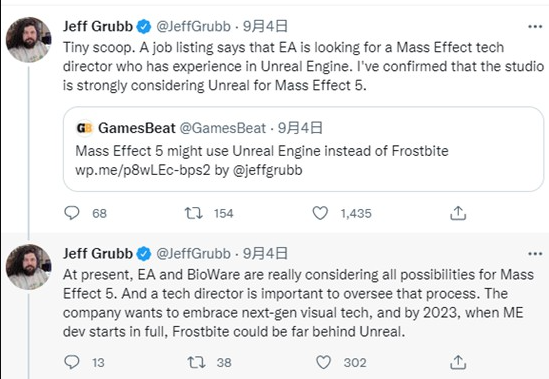Reply to the tweet with 13 replies
The width and height of the screenshot is (549, 379).
pos(72,362)
